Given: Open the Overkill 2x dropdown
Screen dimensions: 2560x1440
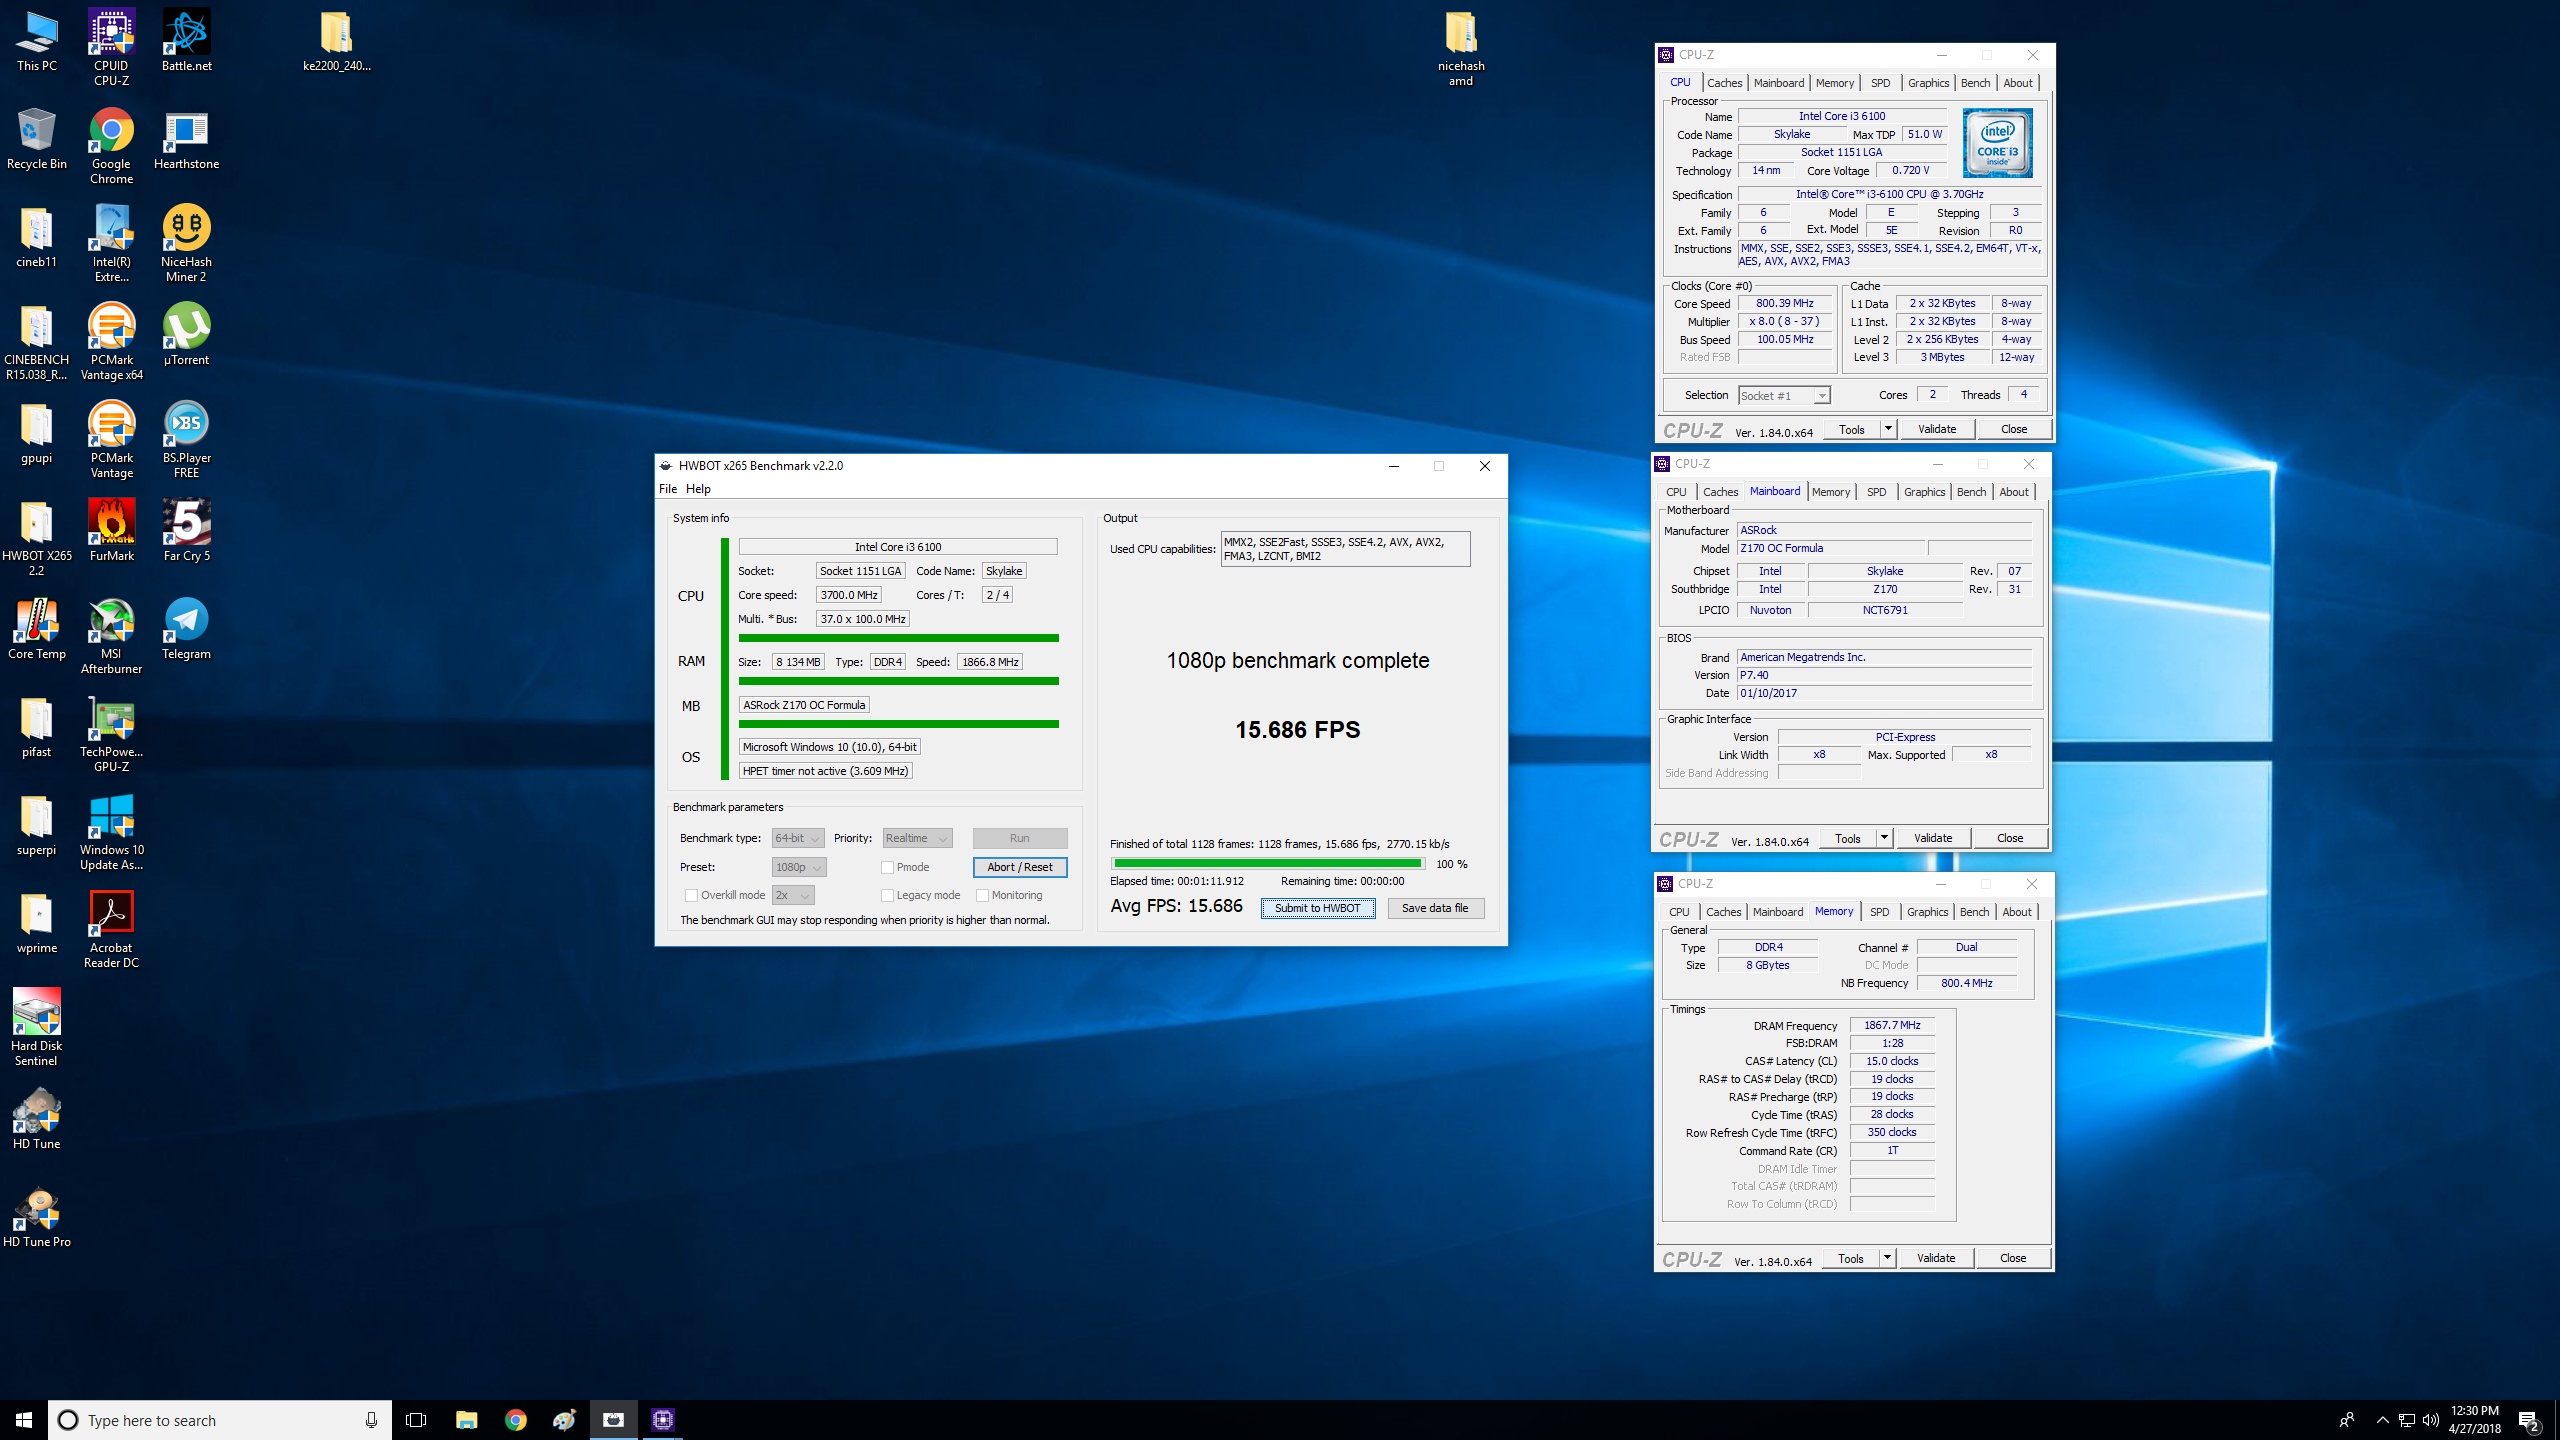Looking at the screenshot, I should point(793,895).
